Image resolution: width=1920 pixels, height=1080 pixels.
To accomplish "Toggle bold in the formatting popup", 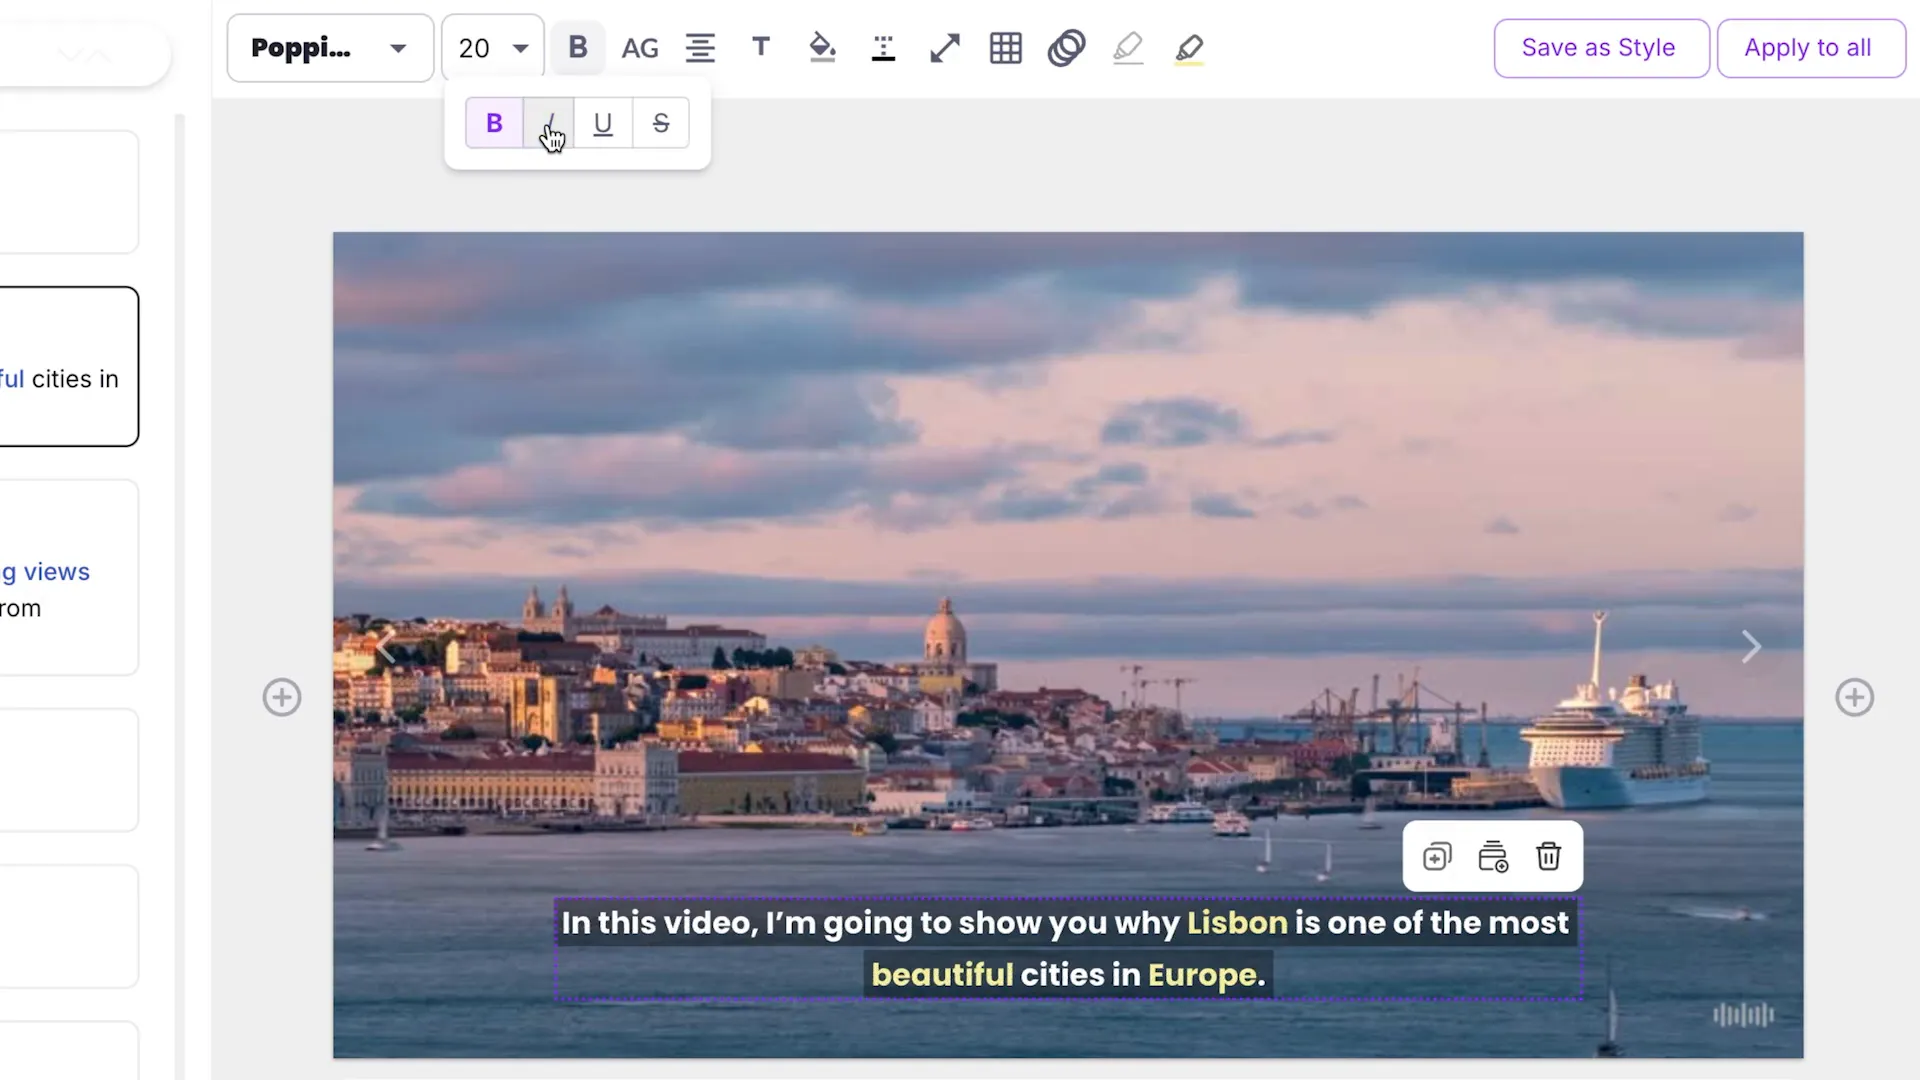I will [494, 123].
